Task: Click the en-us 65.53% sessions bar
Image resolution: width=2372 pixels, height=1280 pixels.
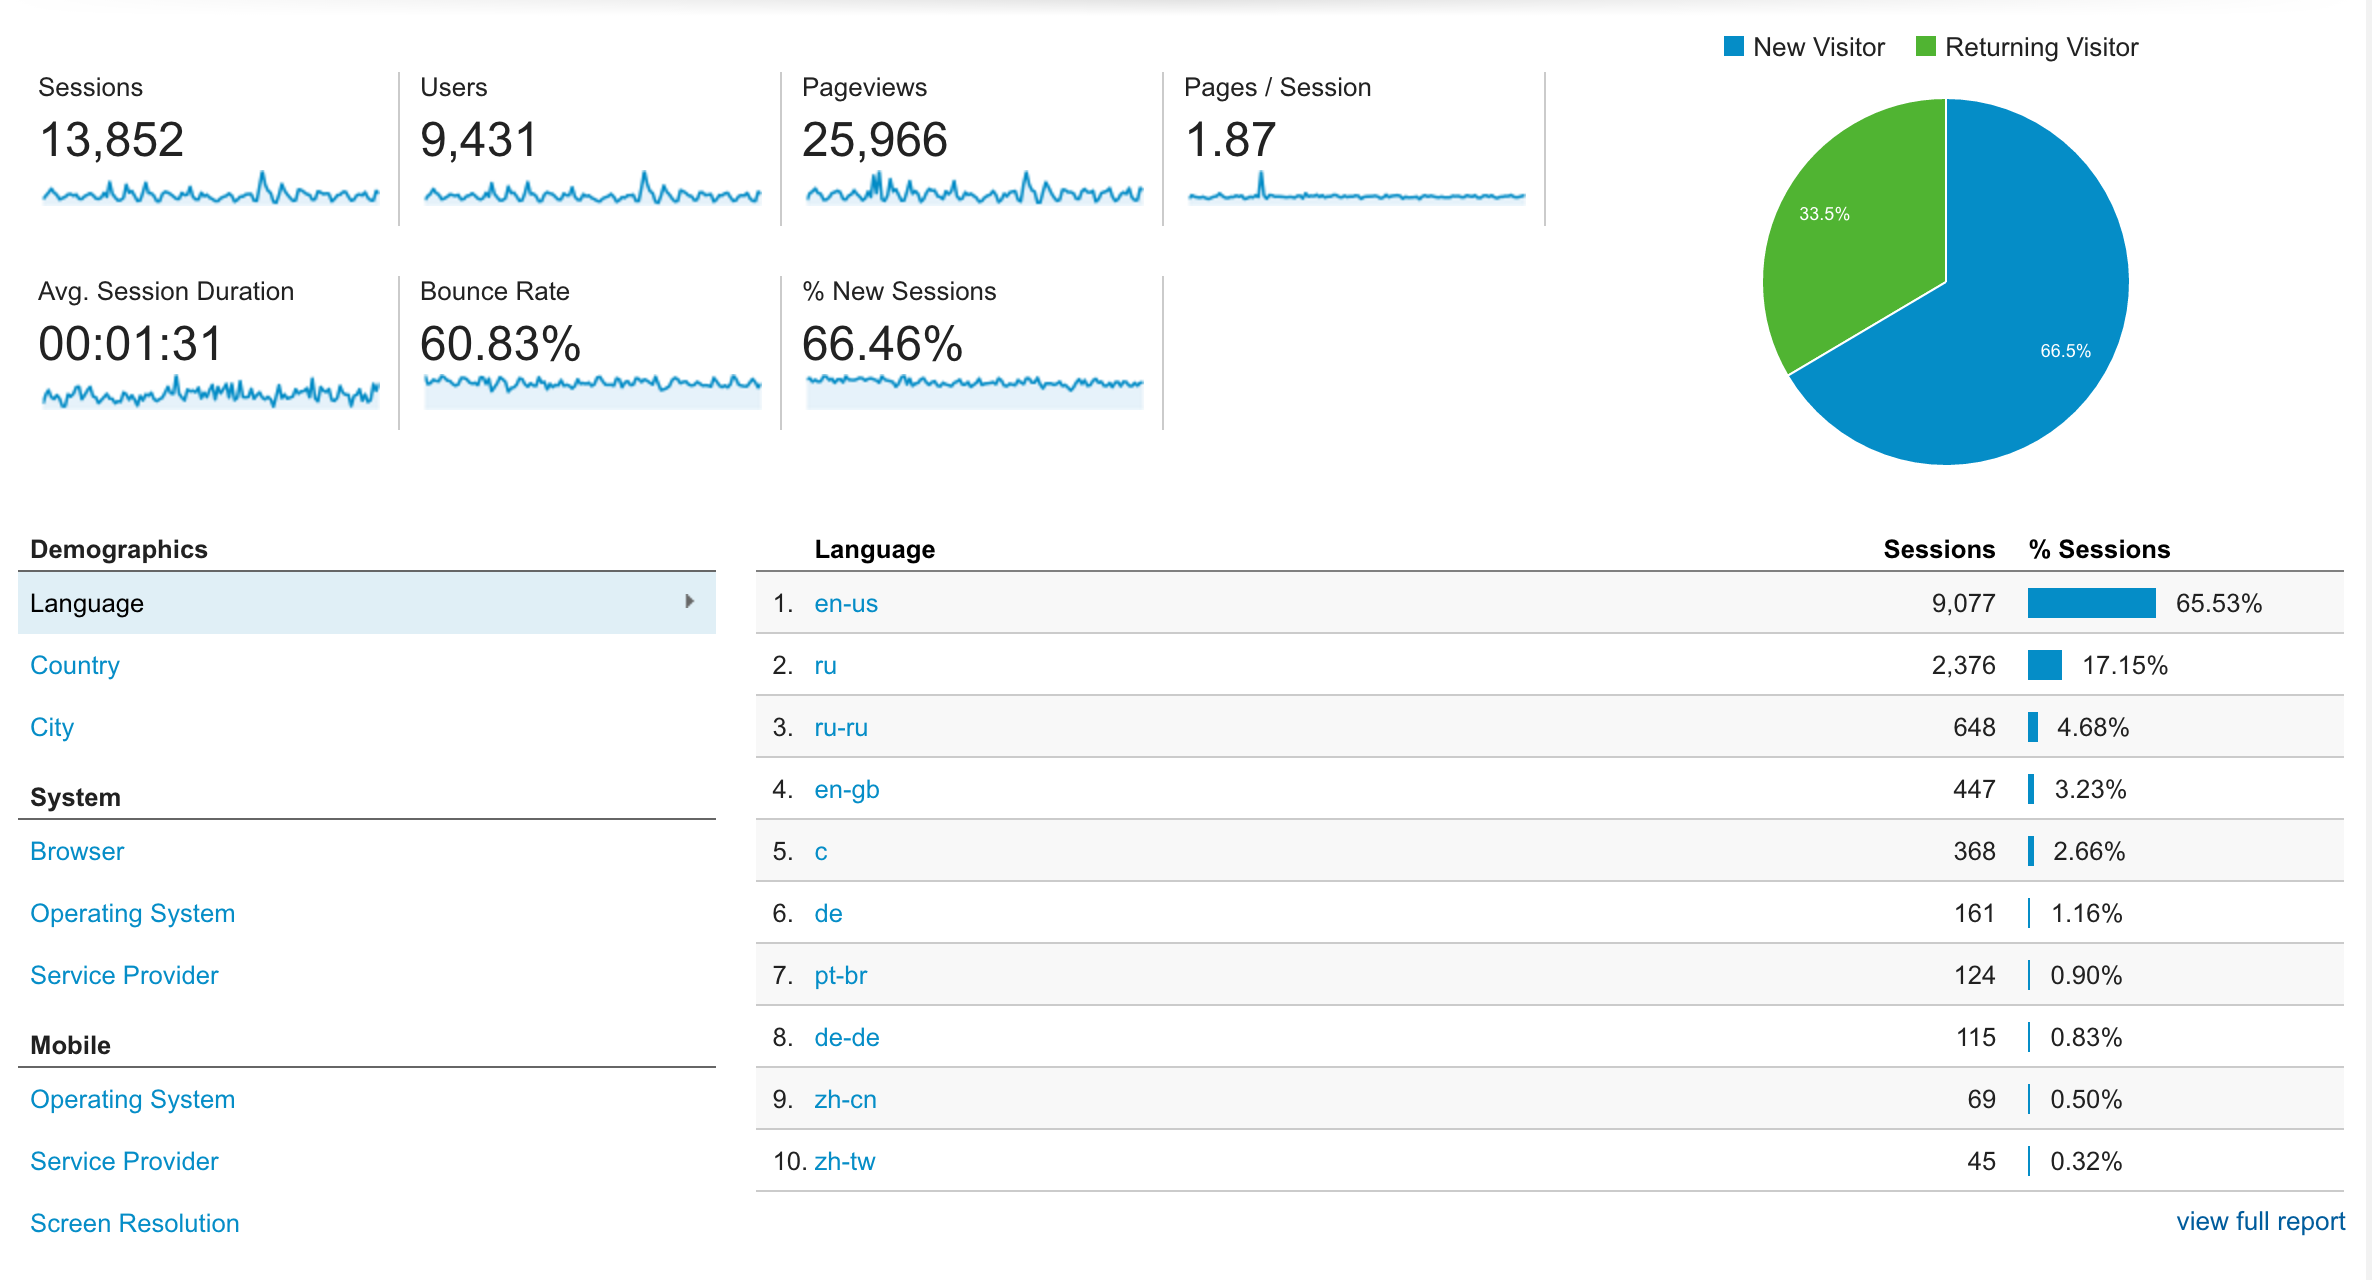Action: point(2091,603)
